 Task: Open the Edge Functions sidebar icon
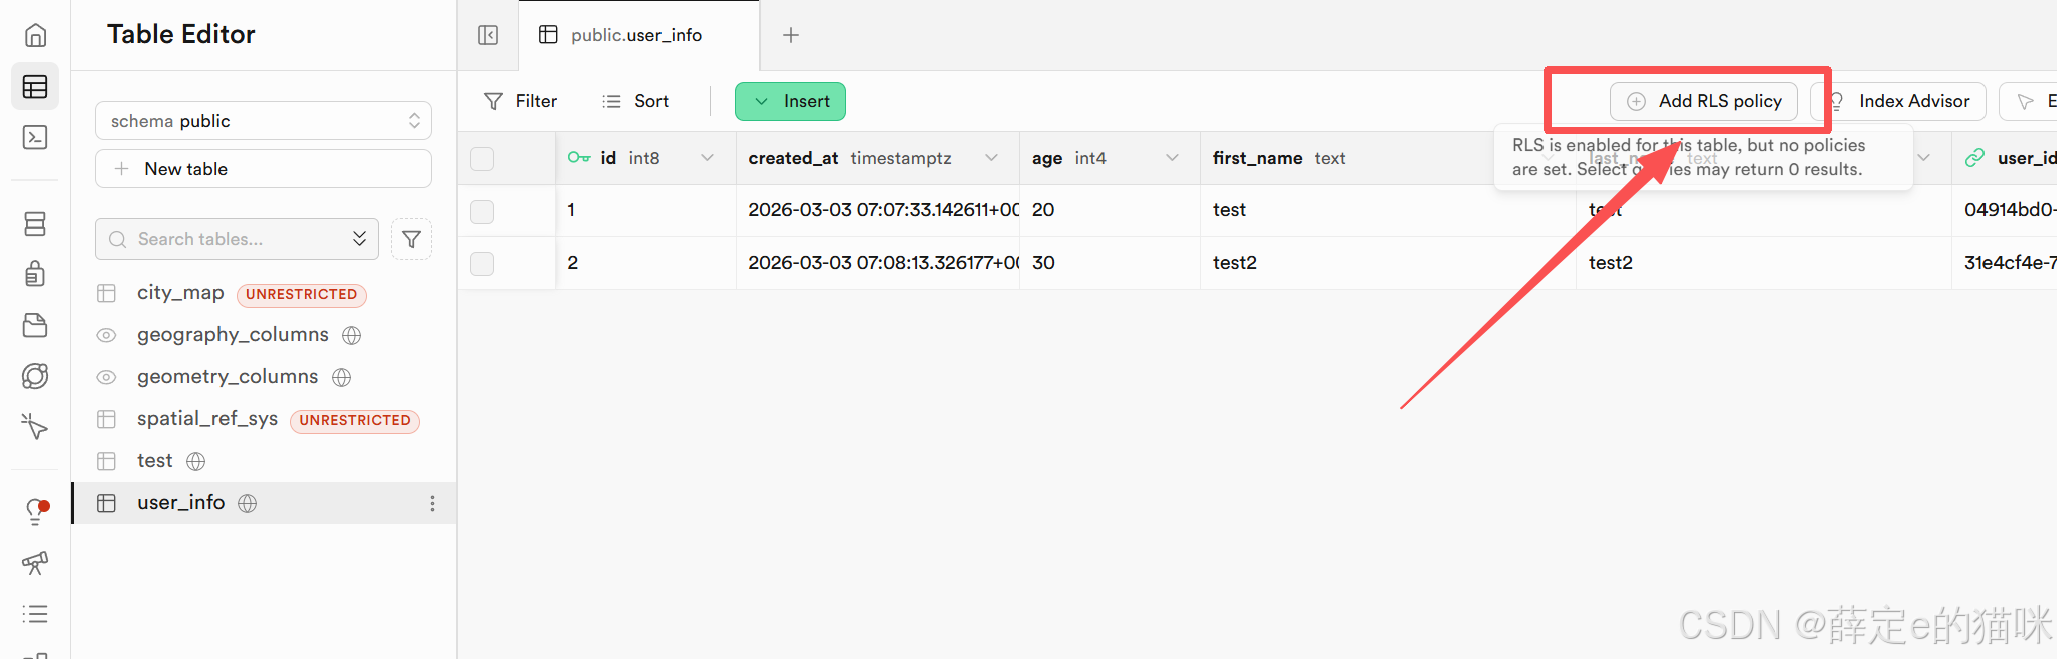pyautogui.click(x=35, y=376)
